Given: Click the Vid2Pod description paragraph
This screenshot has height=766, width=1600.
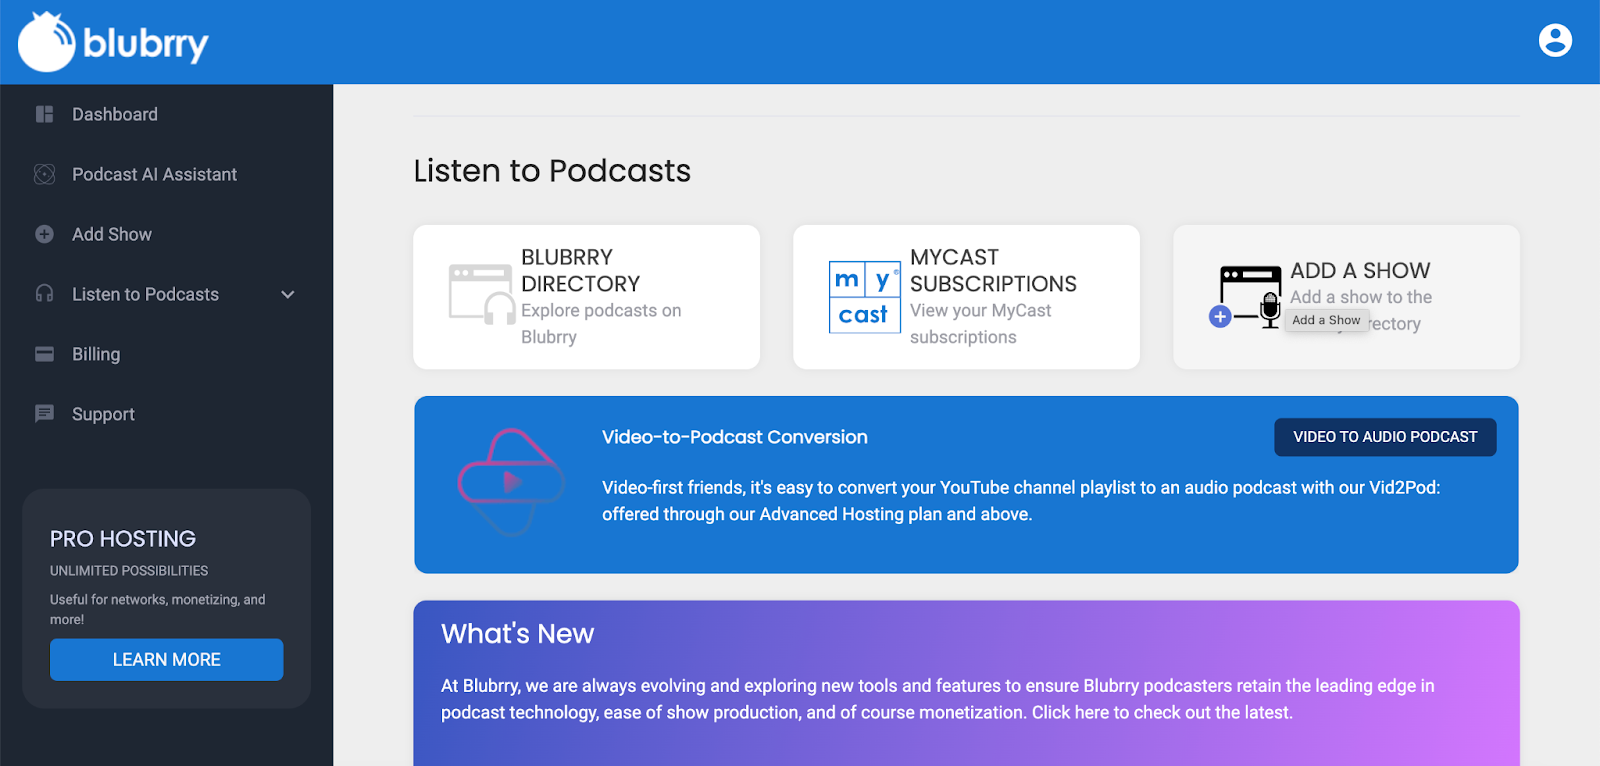Looking at the screenshot, I should tap(1021, 501).
